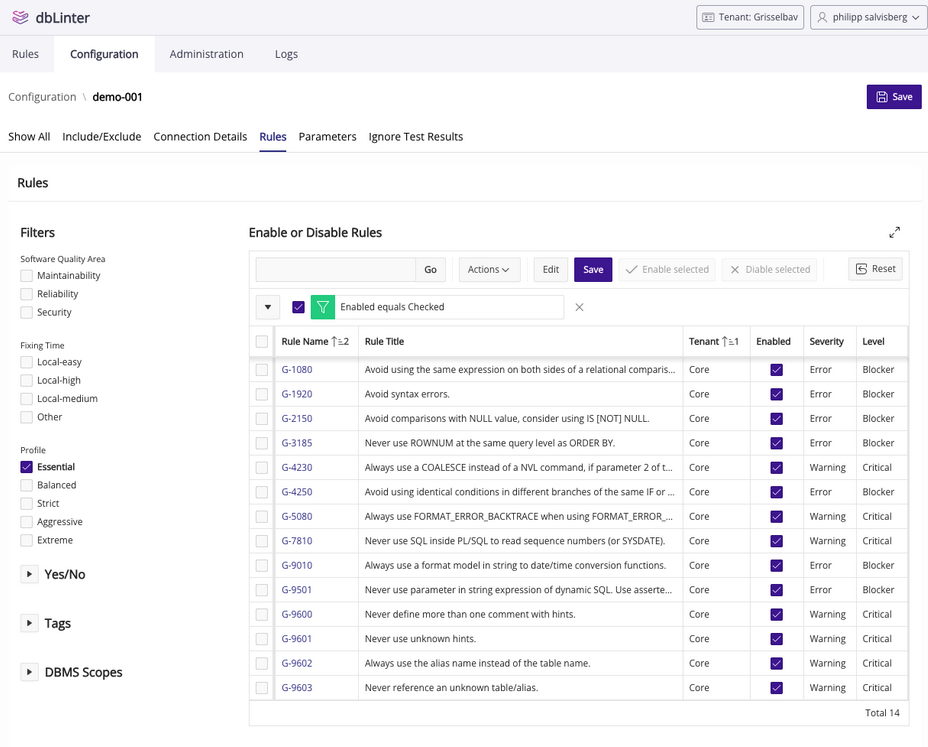The height and width of the screenshot is (747, 928).
Task: Open the Tenant: Grisselbav selector
Action: click(749, 17)
